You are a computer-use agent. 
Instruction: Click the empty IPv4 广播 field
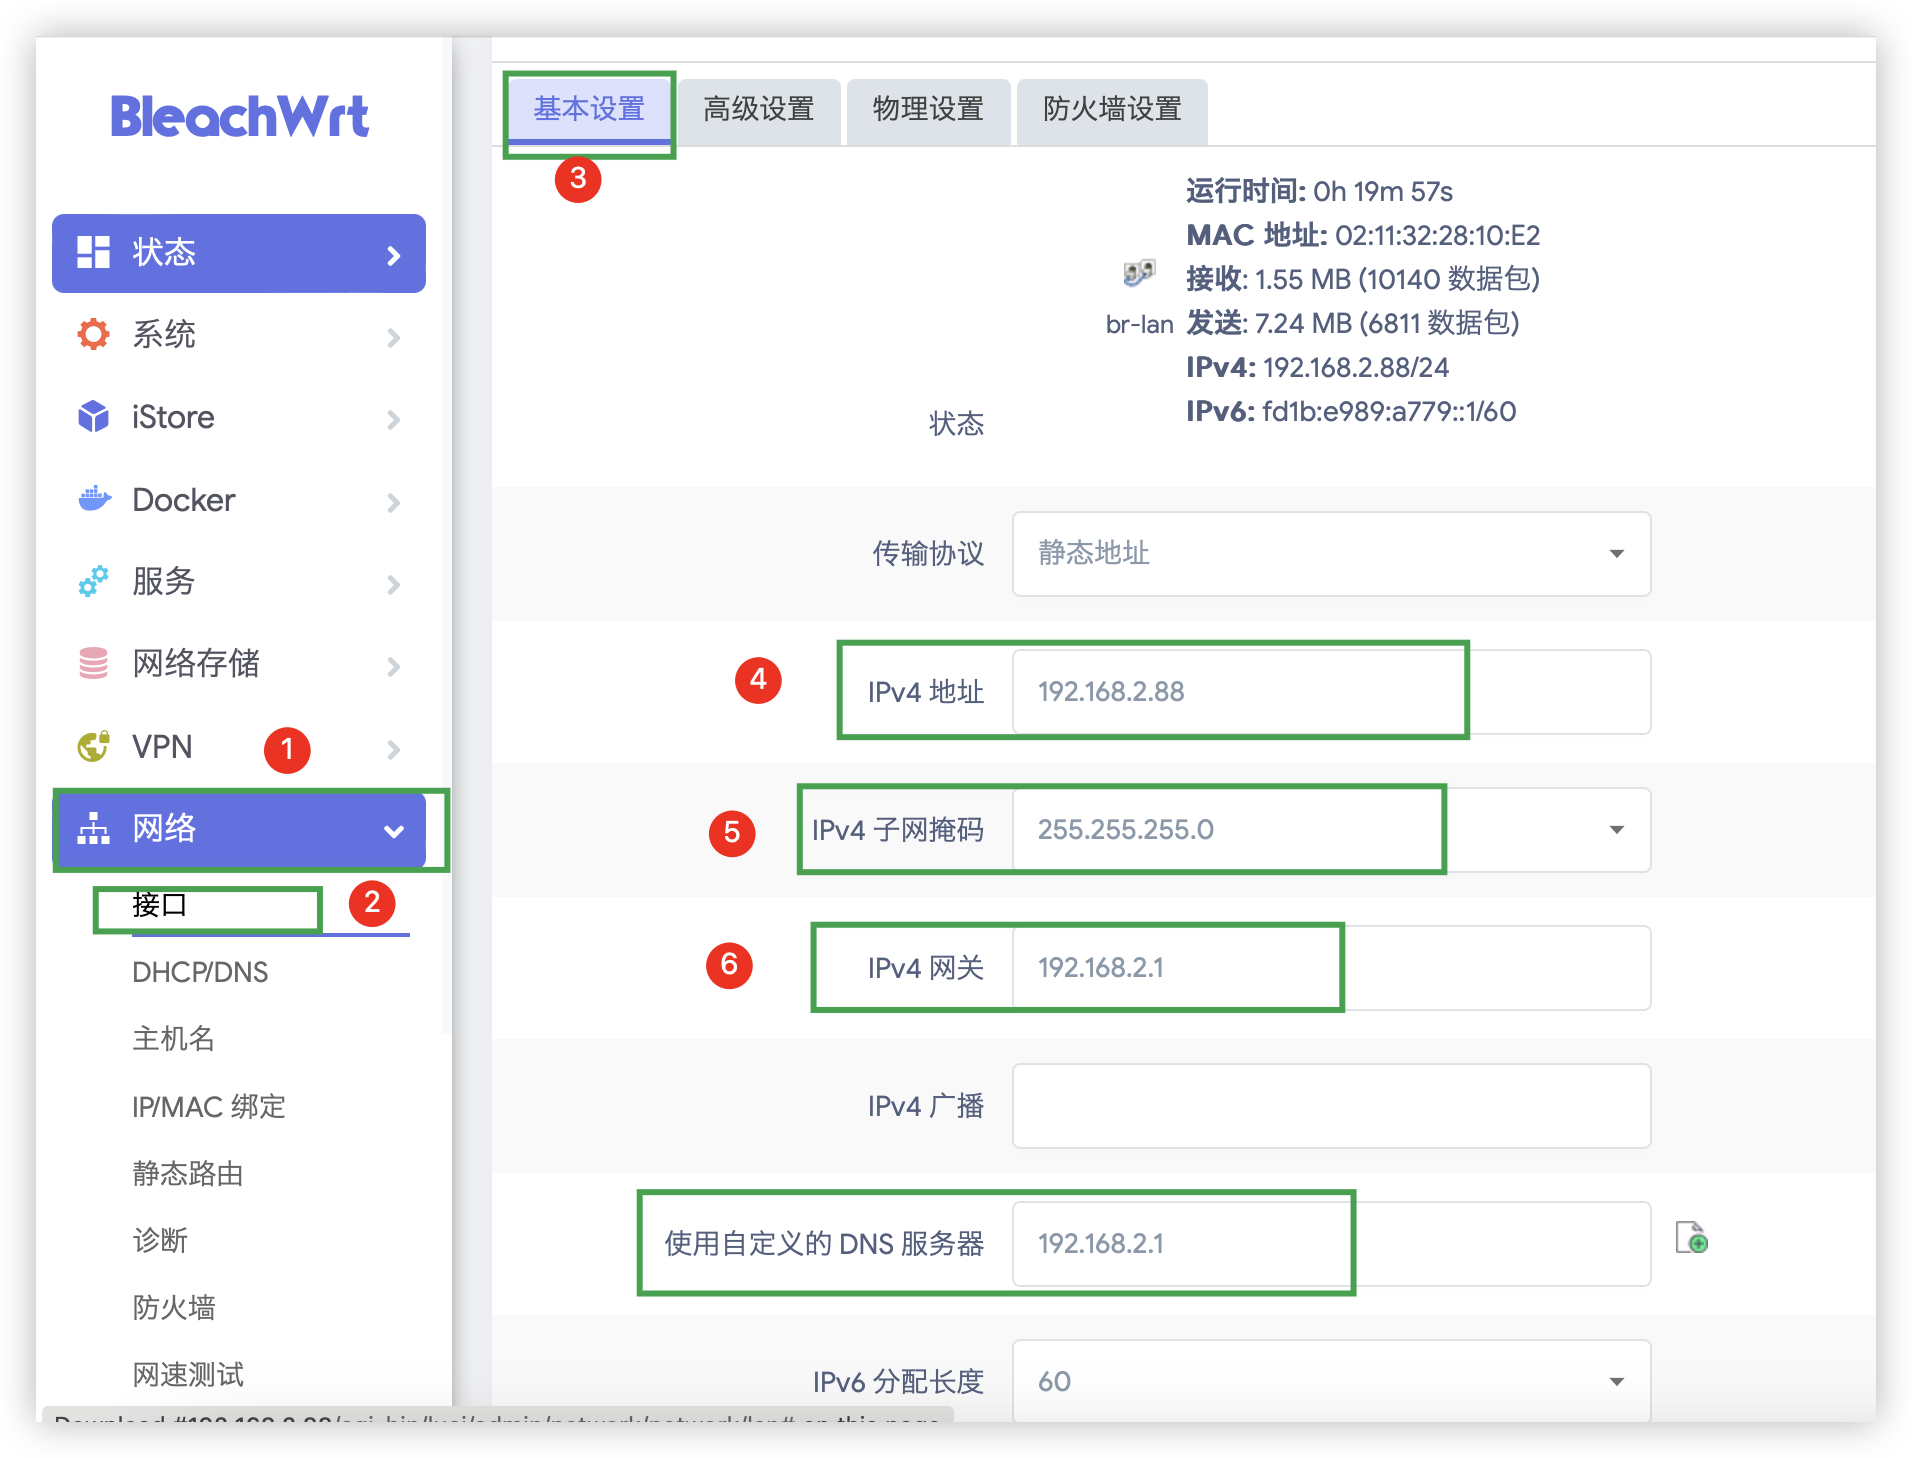point(1330,1106)
